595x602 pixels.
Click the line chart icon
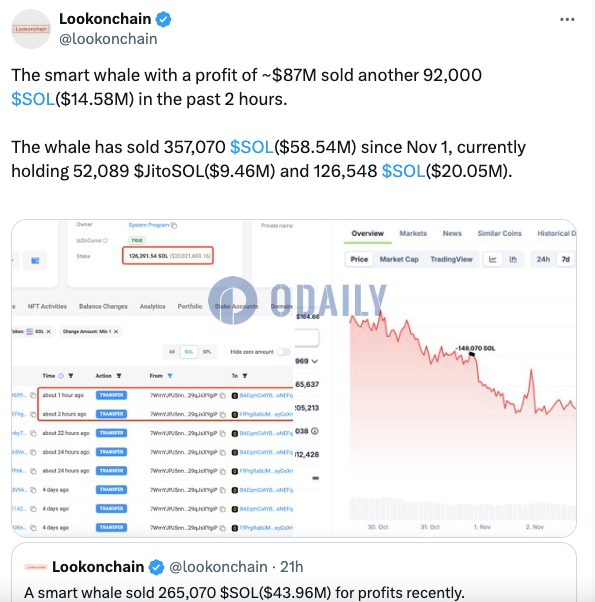(493, 260)
